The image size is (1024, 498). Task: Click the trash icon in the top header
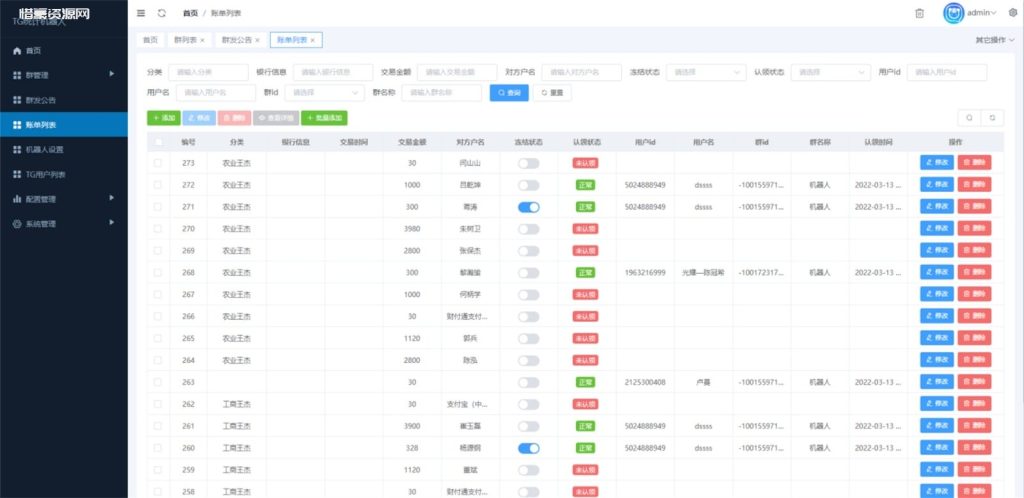920,13
